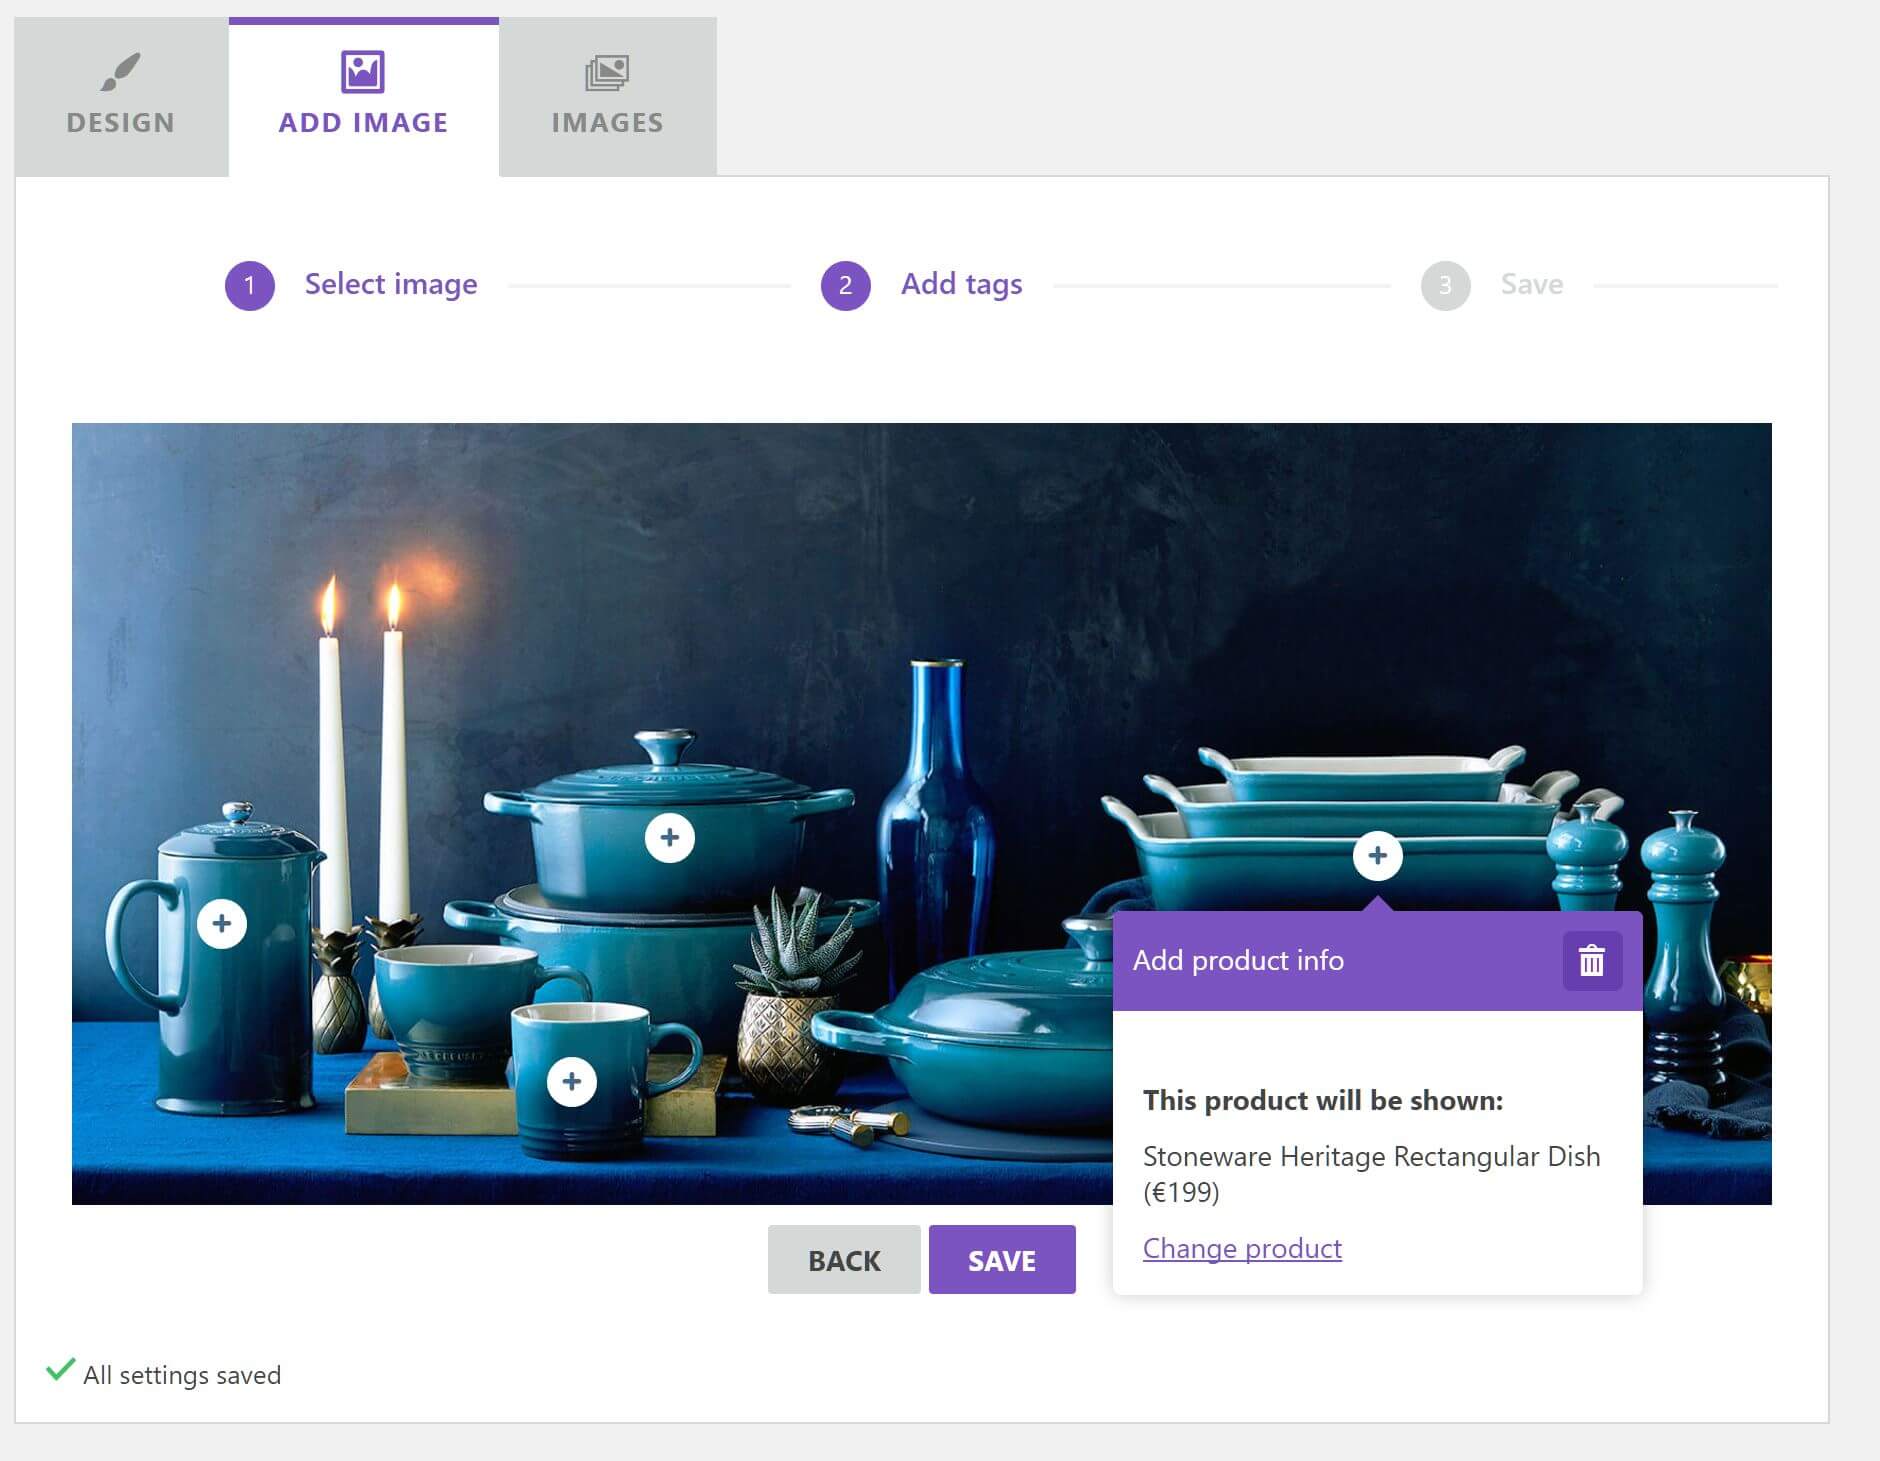Open the "Select image" step label
The image size is (1880, 1461).
(x=391, y=285)
